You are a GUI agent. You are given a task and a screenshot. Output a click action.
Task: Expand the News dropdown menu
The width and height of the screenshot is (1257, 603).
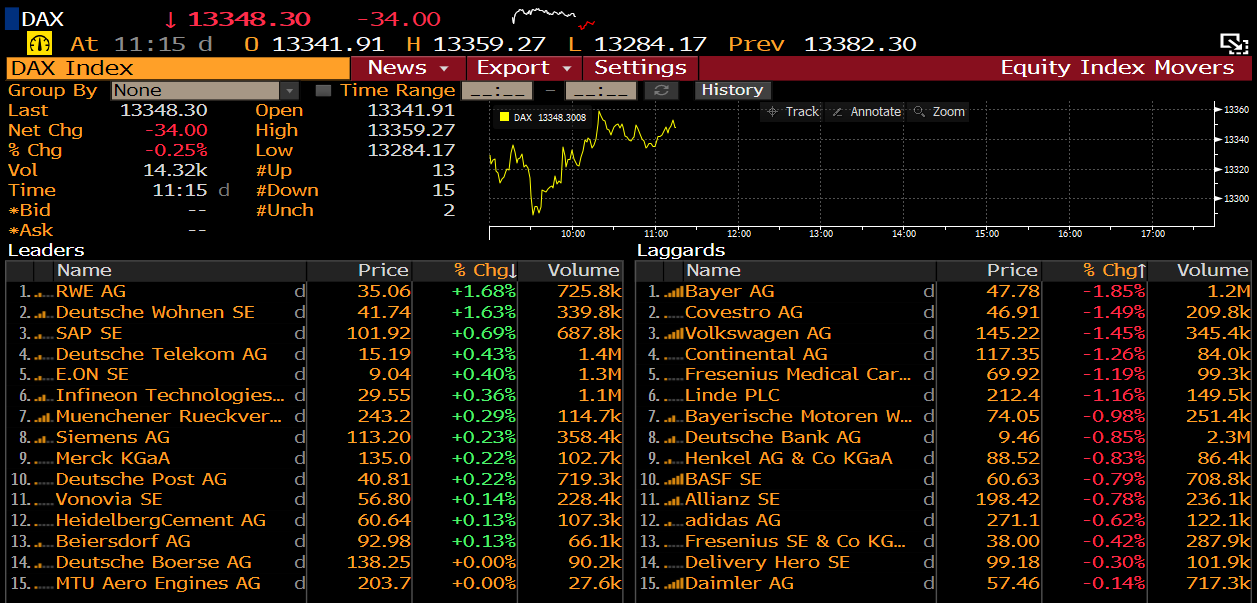pos(409,68)
